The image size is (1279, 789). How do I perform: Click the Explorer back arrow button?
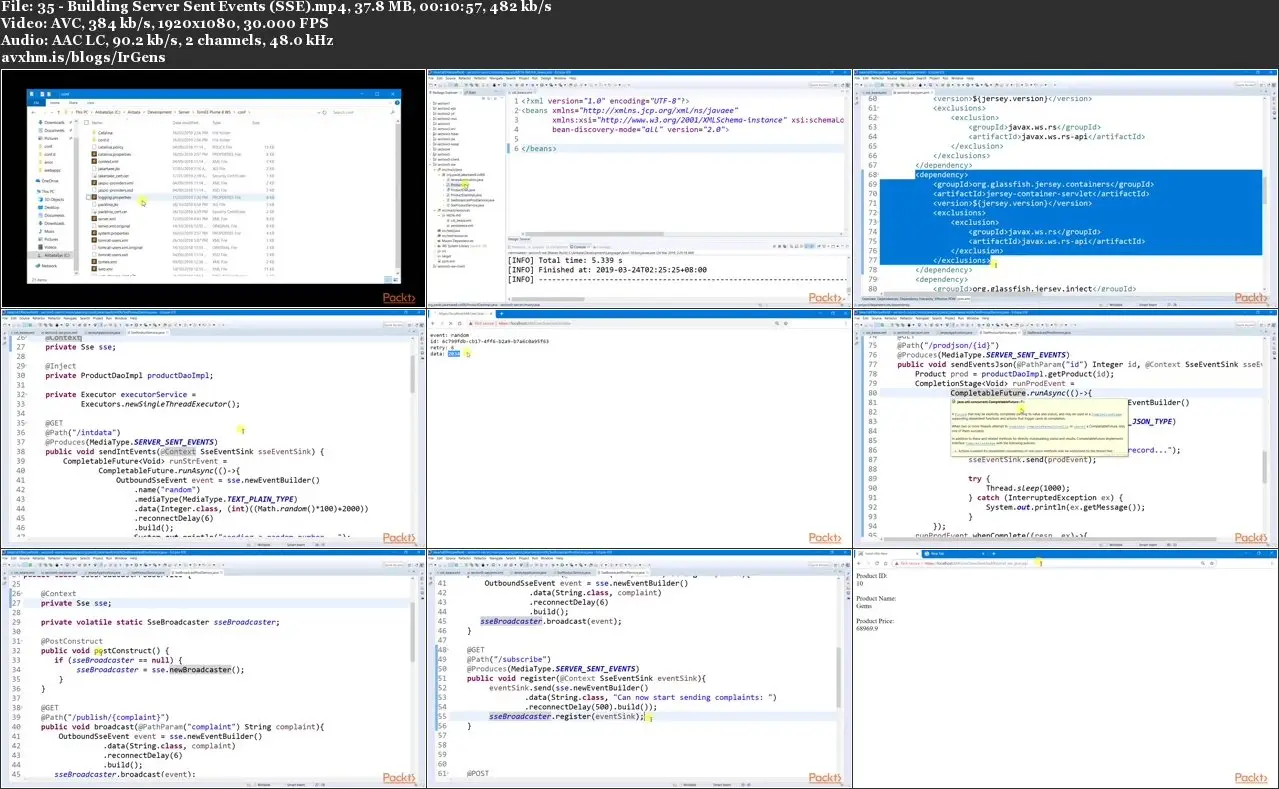tap(31, 112)
